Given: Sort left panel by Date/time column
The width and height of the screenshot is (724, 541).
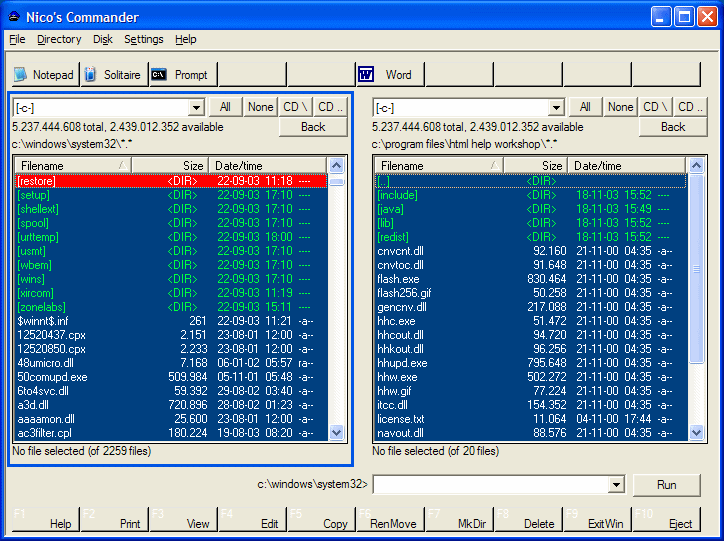Looking at the screenshot, I should point(268,165).
